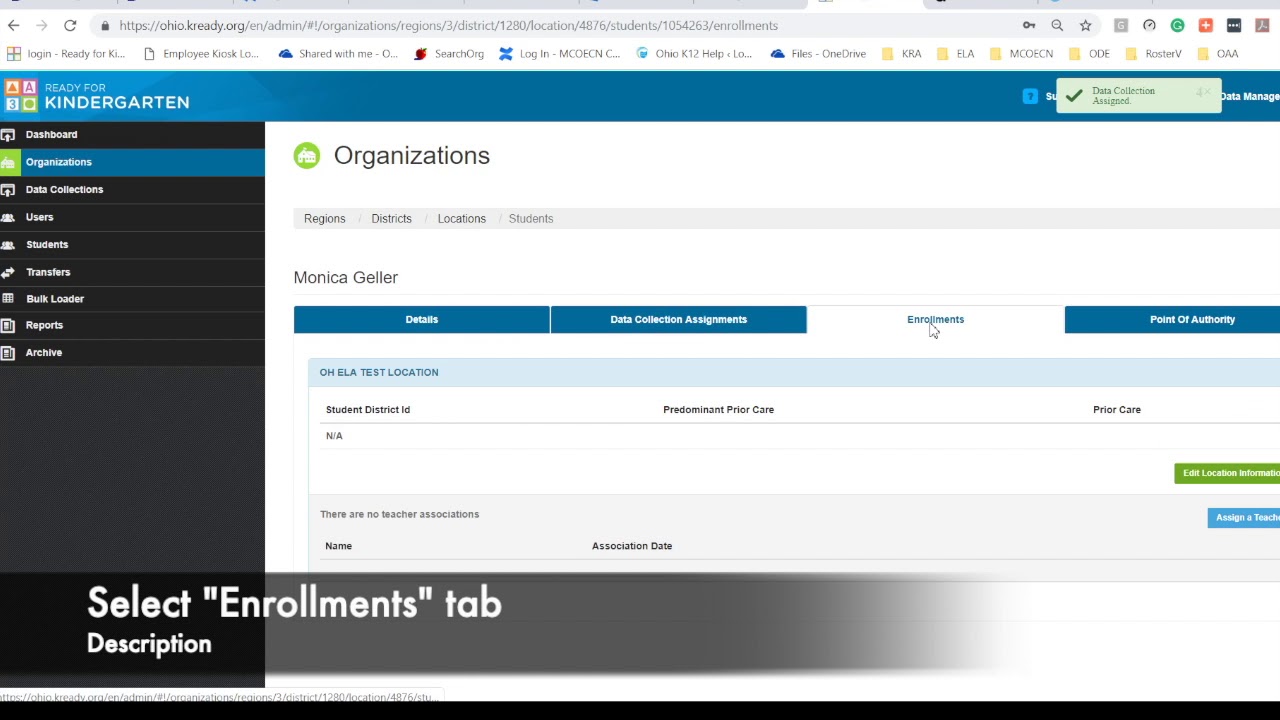This screenshot has height=720, width=1280.
Task: Click the Regions breadcrumb link
Action: click(x=324, y=218)
